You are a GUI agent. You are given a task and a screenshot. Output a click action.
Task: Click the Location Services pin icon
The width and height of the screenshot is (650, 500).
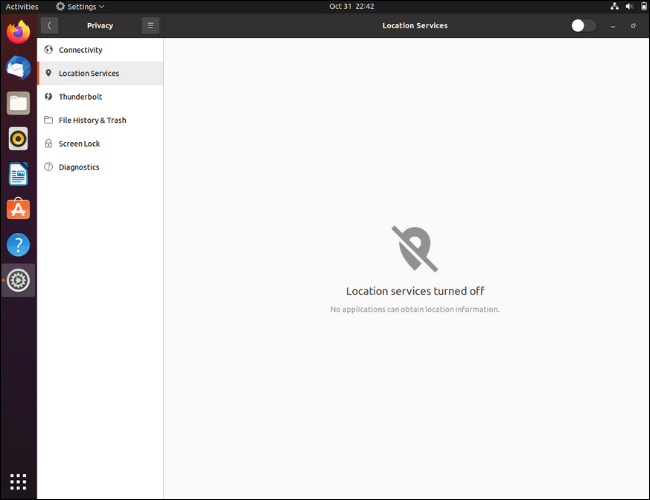coord(49,73)
